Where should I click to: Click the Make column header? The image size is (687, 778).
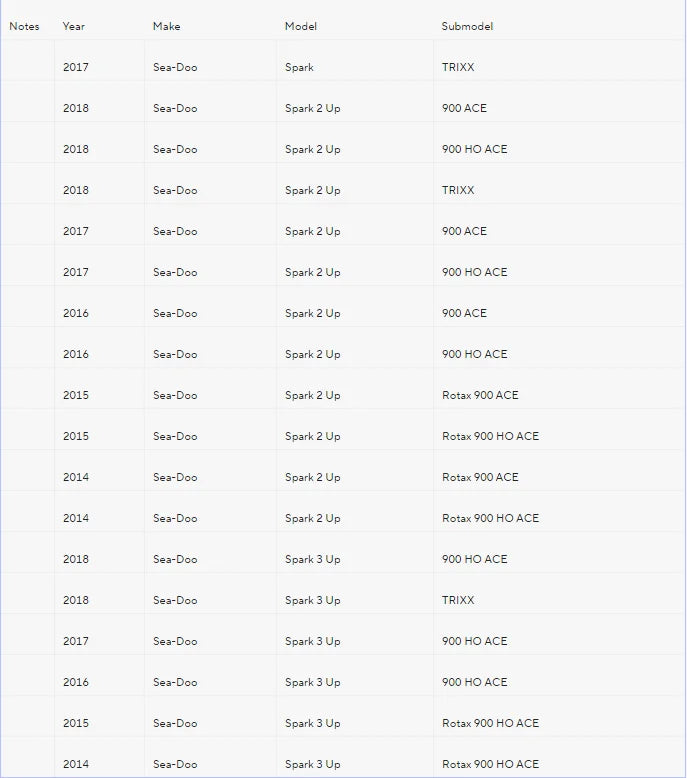(166, 26)
